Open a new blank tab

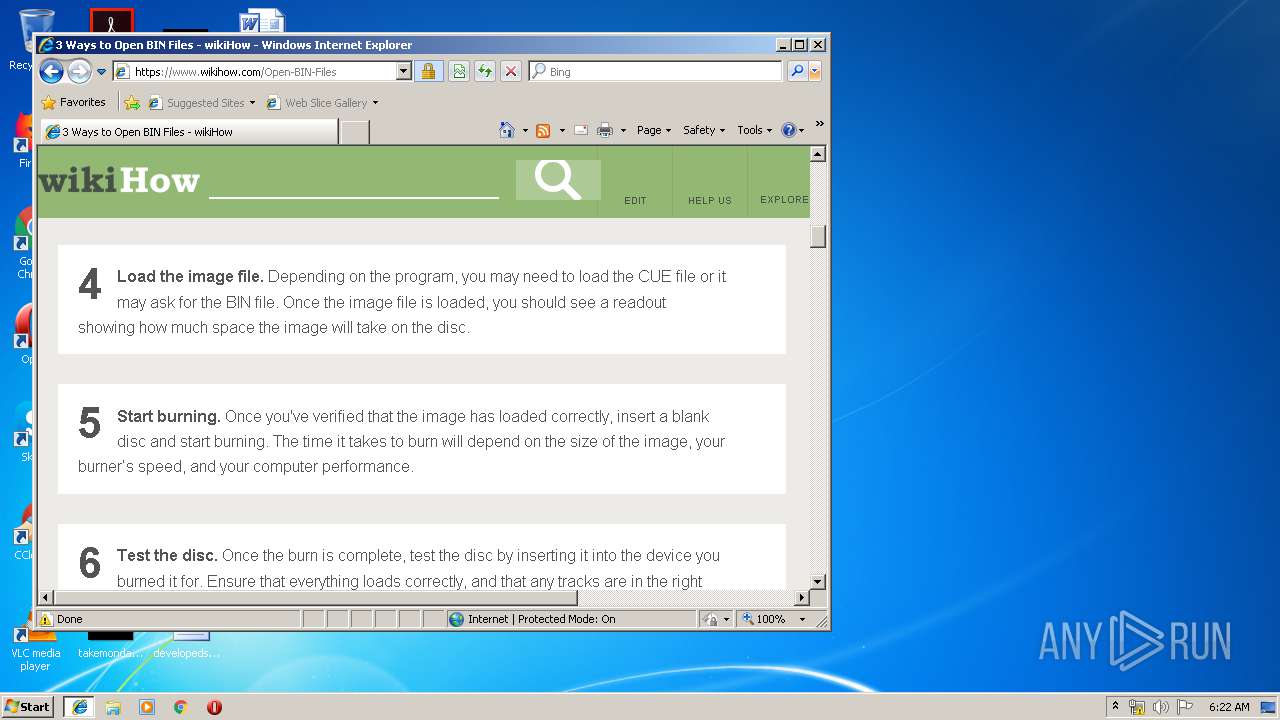(x=354, y=131)
